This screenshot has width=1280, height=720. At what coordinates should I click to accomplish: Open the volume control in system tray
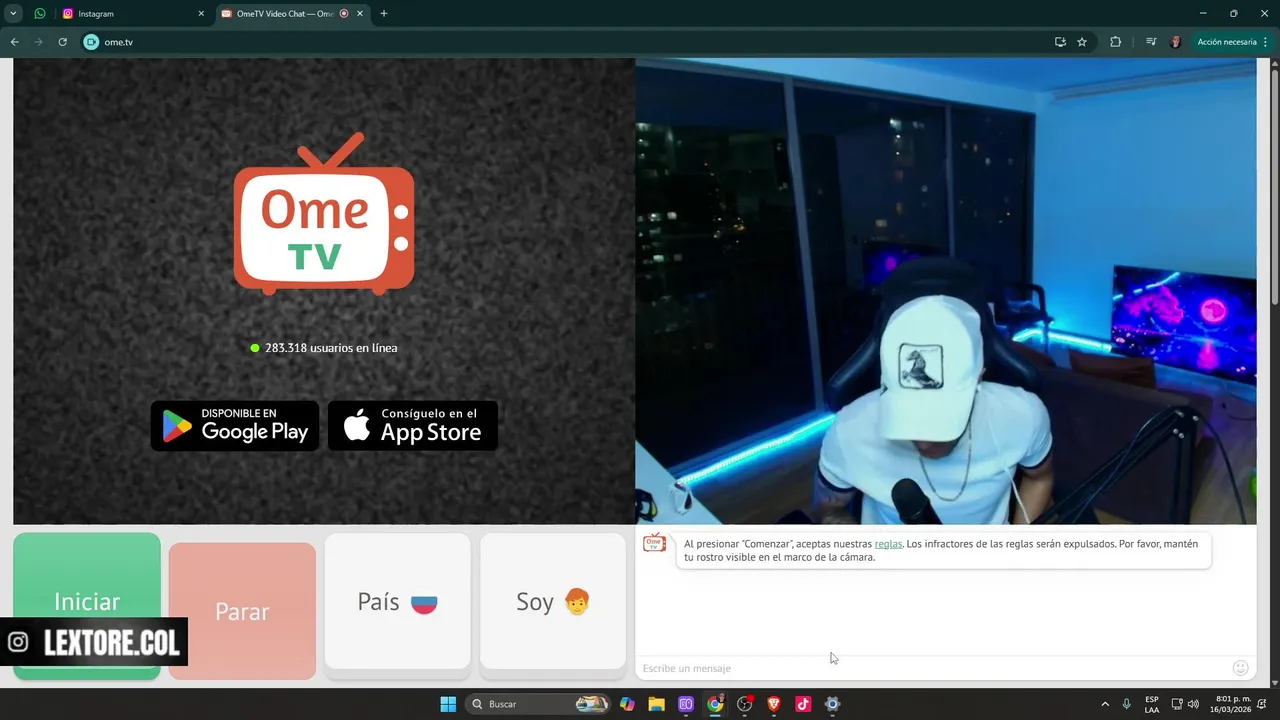click(x=1193, y=704)
